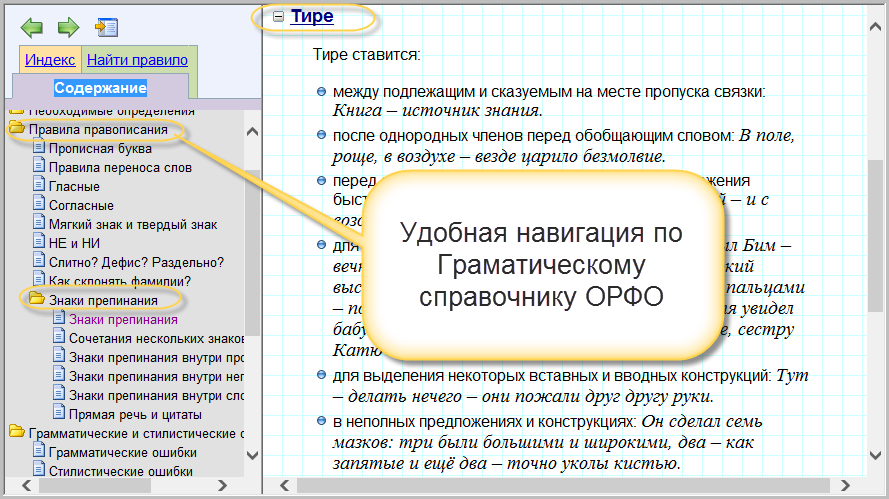Click Знаки препинания внутри сло... page icon
Viewport: 889px width, 499px height.
click(59, 394)
